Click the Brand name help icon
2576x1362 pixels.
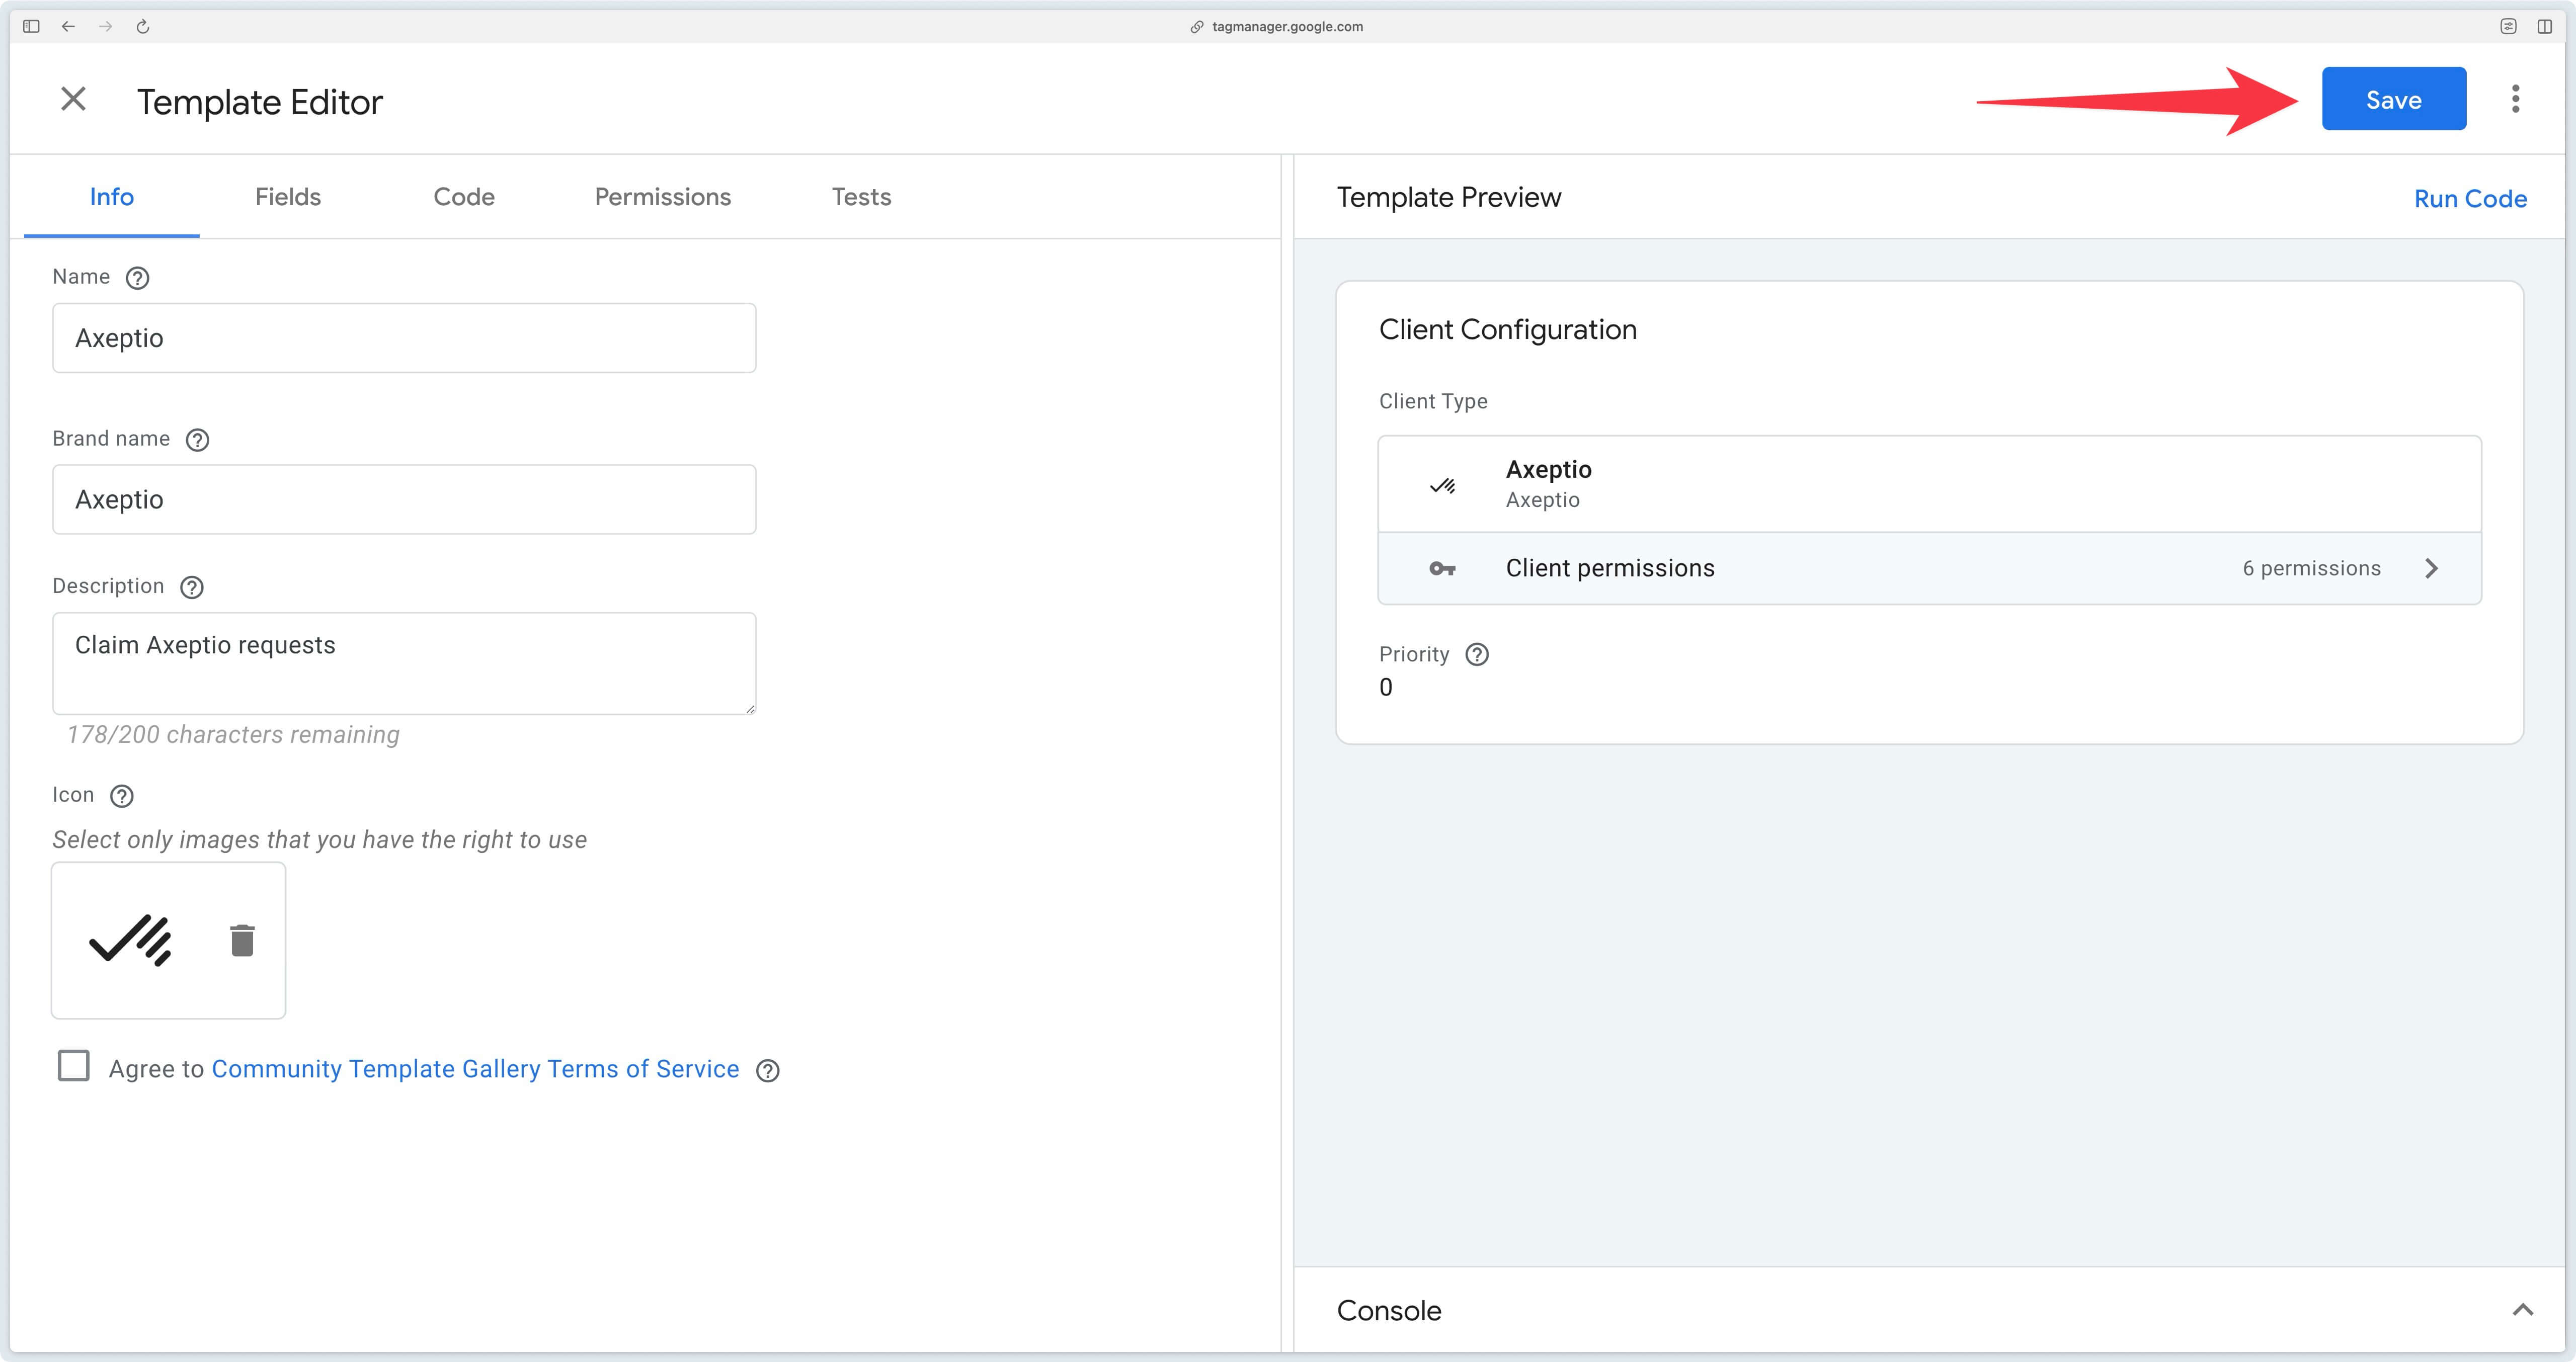tap(198, 440)
